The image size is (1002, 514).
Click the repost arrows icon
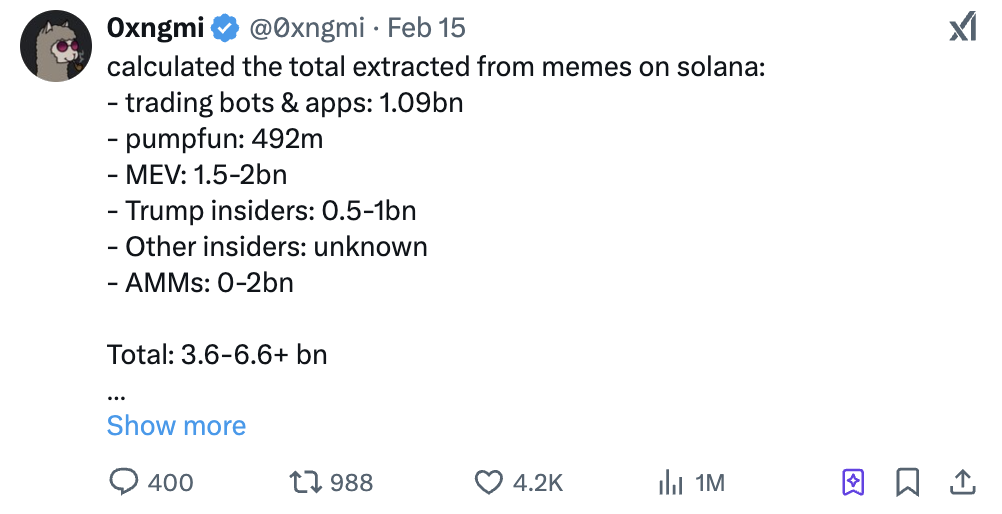[x=303, y=483]
